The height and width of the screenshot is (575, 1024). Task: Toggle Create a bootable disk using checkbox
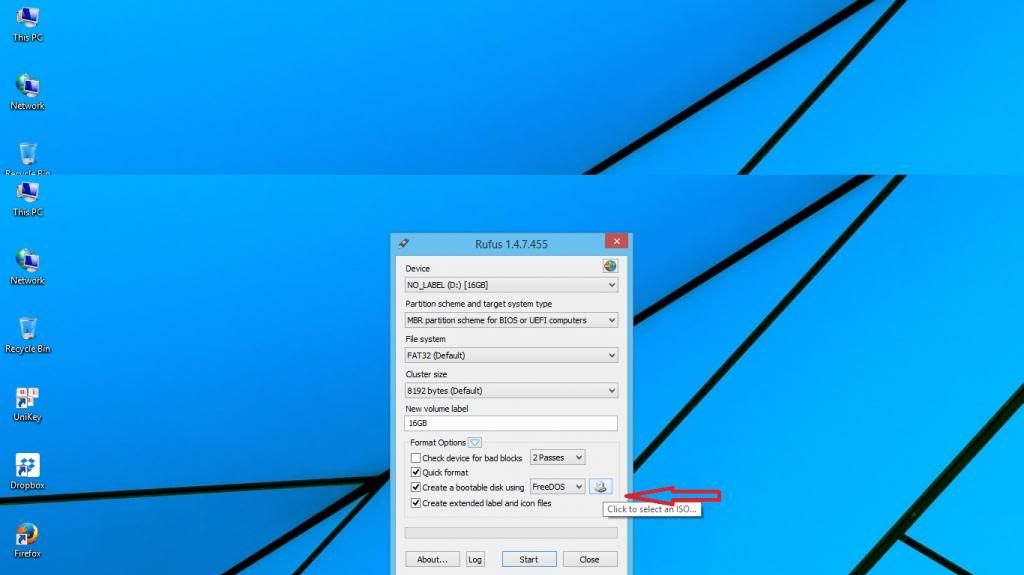click(x=415, y=487)
